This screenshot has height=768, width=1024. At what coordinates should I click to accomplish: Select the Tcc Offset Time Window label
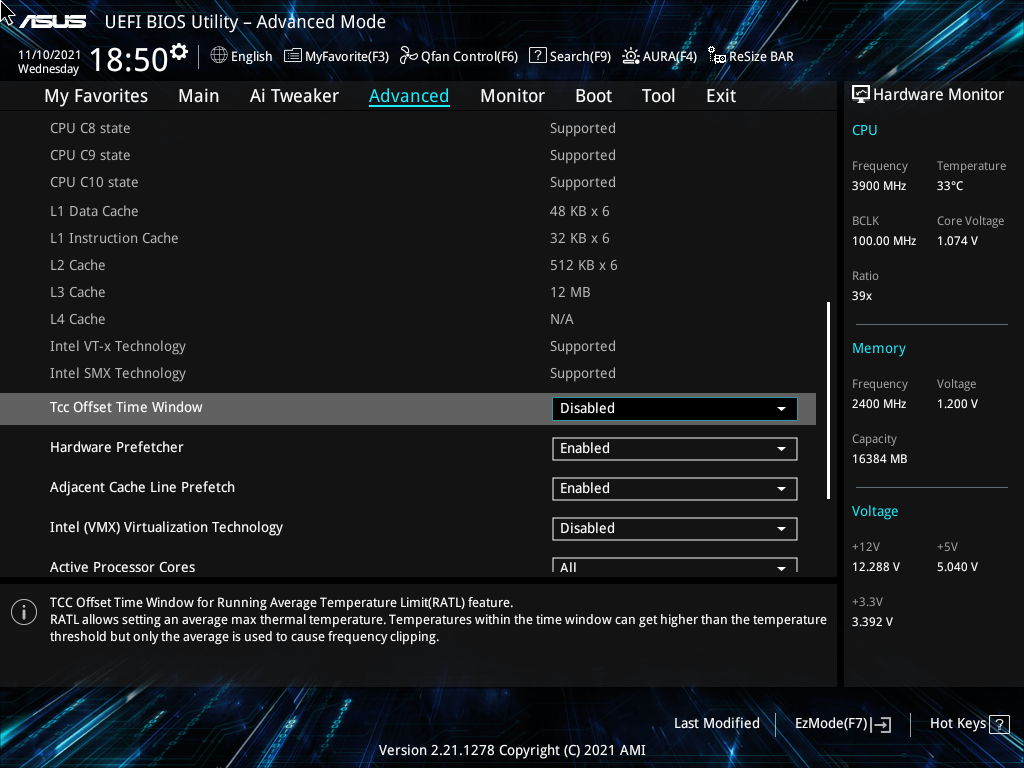point(126,408)
